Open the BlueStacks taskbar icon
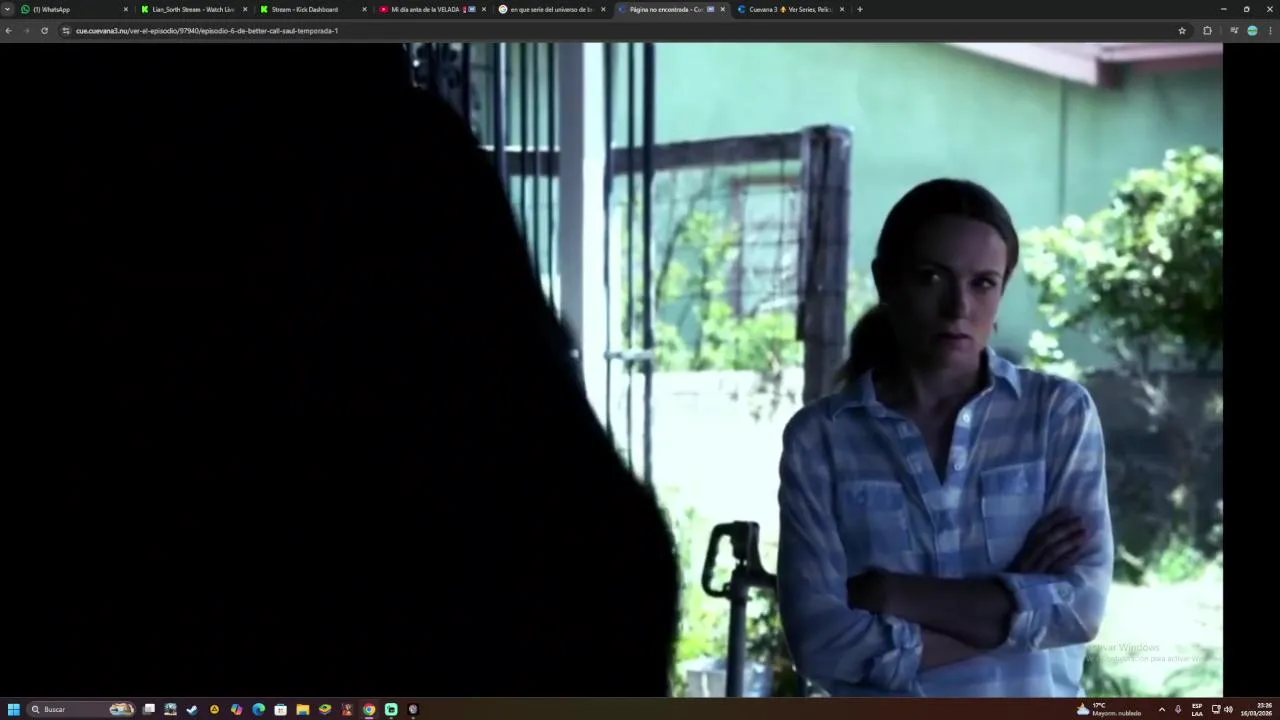Viewport: 1280px width, 720px height. pos(325,709)
